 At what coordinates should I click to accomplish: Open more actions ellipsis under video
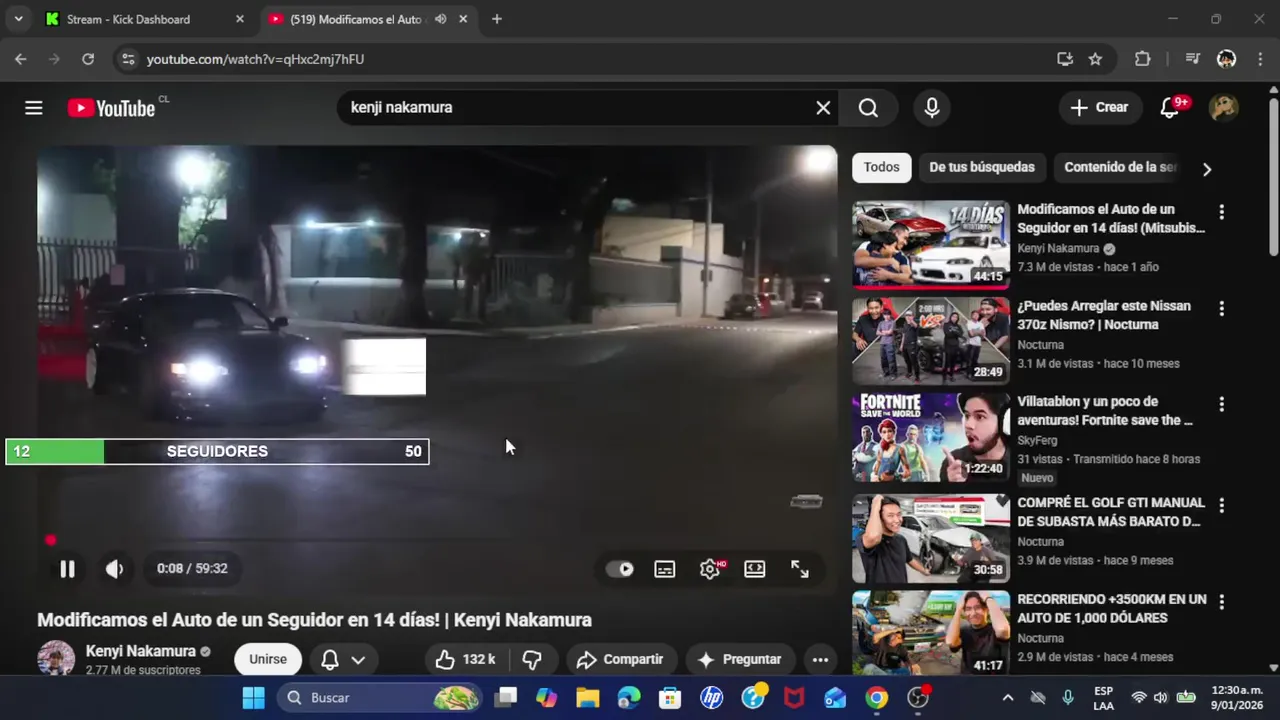(x=820, y=659)
